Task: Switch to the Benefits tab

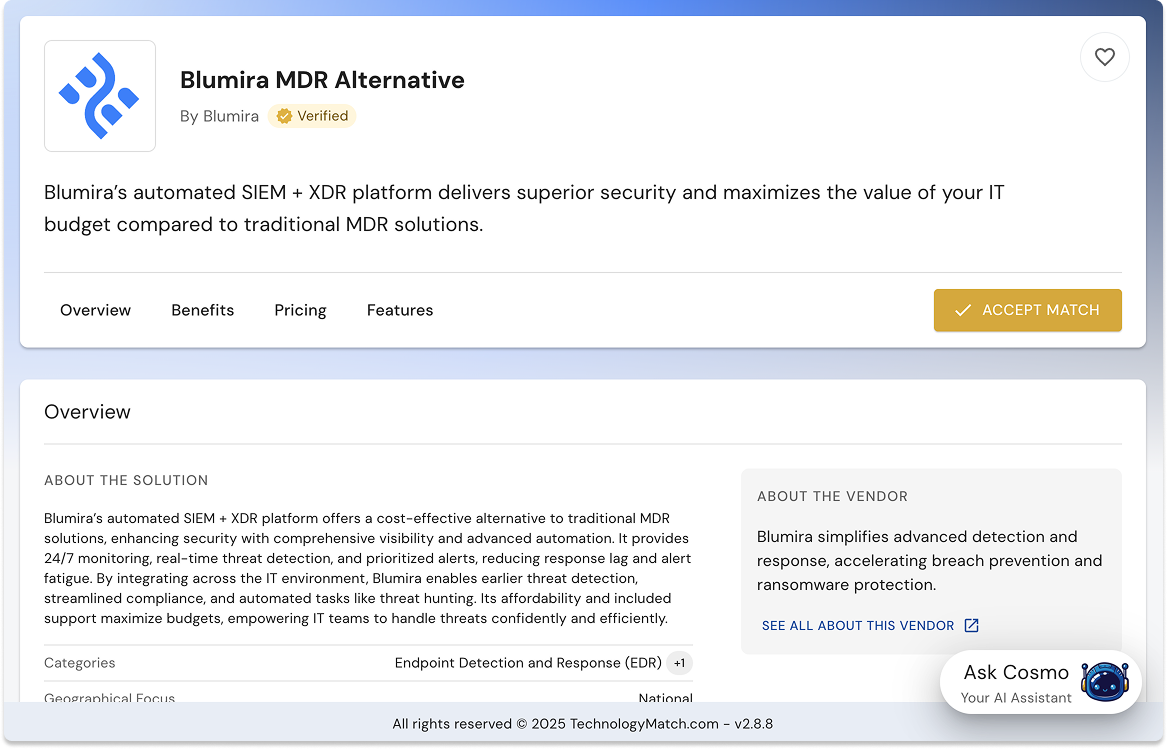Action: point(202,310)
